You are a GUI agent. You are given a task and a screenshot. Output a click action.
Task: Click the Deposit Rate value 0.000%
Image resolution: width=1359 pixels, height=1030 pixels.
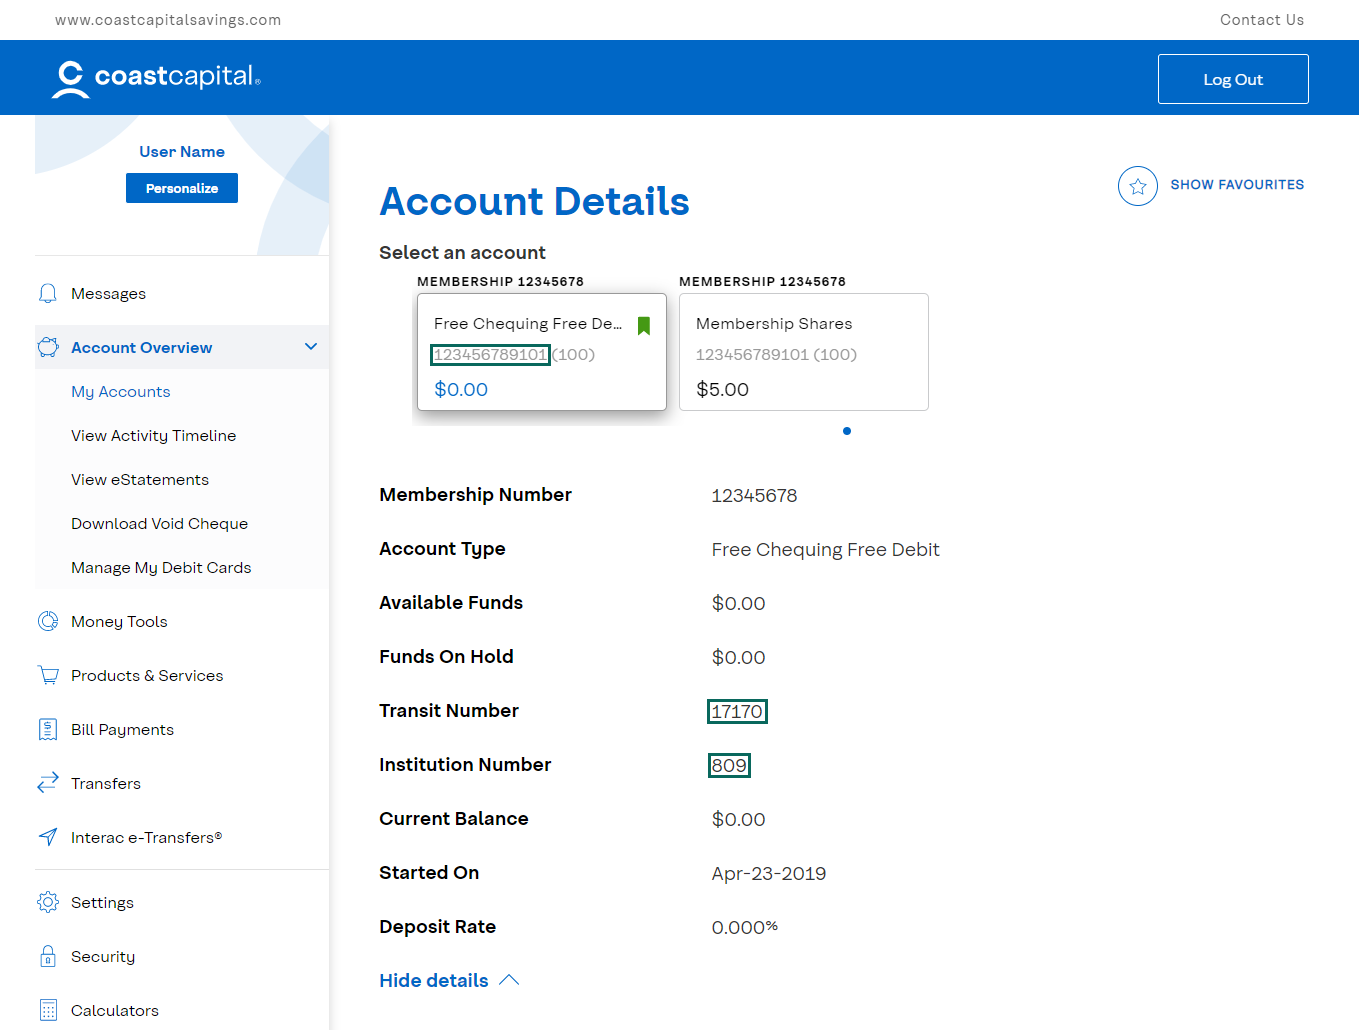[745, 927]
